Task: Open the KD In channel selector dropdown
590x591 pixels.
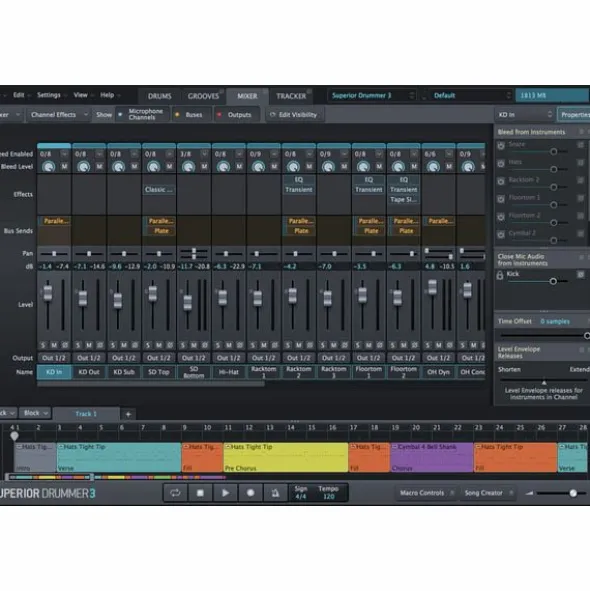Action: point(524,115)
